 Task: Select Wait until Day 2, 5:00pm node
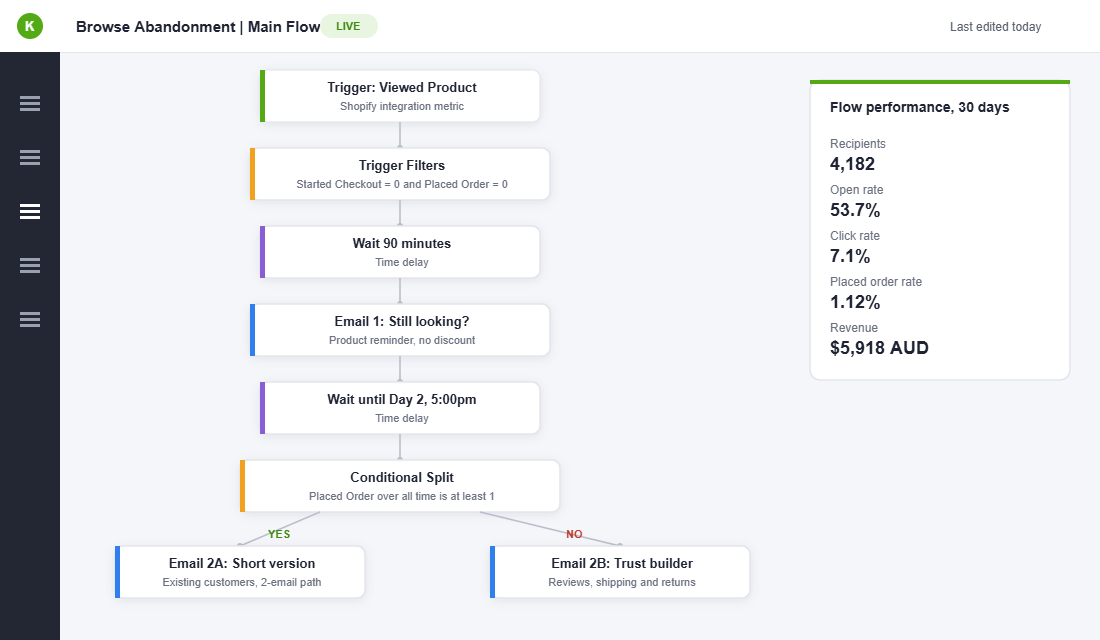[400, 408]
